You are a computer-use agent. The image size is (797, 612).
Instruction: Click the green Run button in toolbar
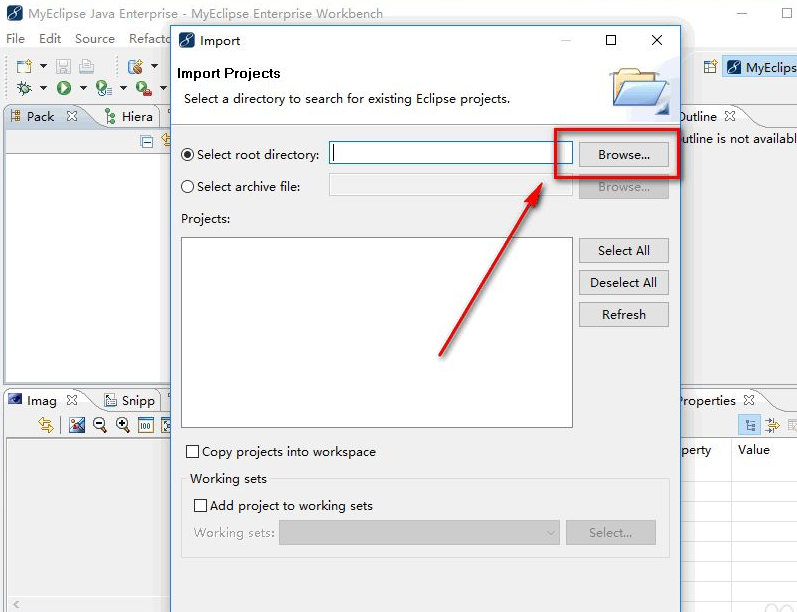click(x=64, y=88)
